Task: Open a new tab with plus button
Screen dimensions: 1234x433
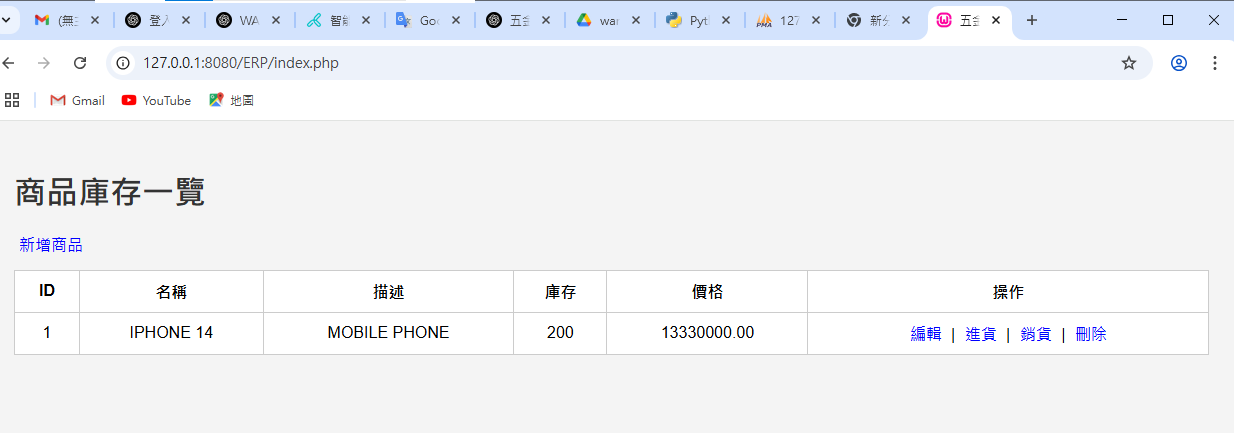Action: [1032, 20]
